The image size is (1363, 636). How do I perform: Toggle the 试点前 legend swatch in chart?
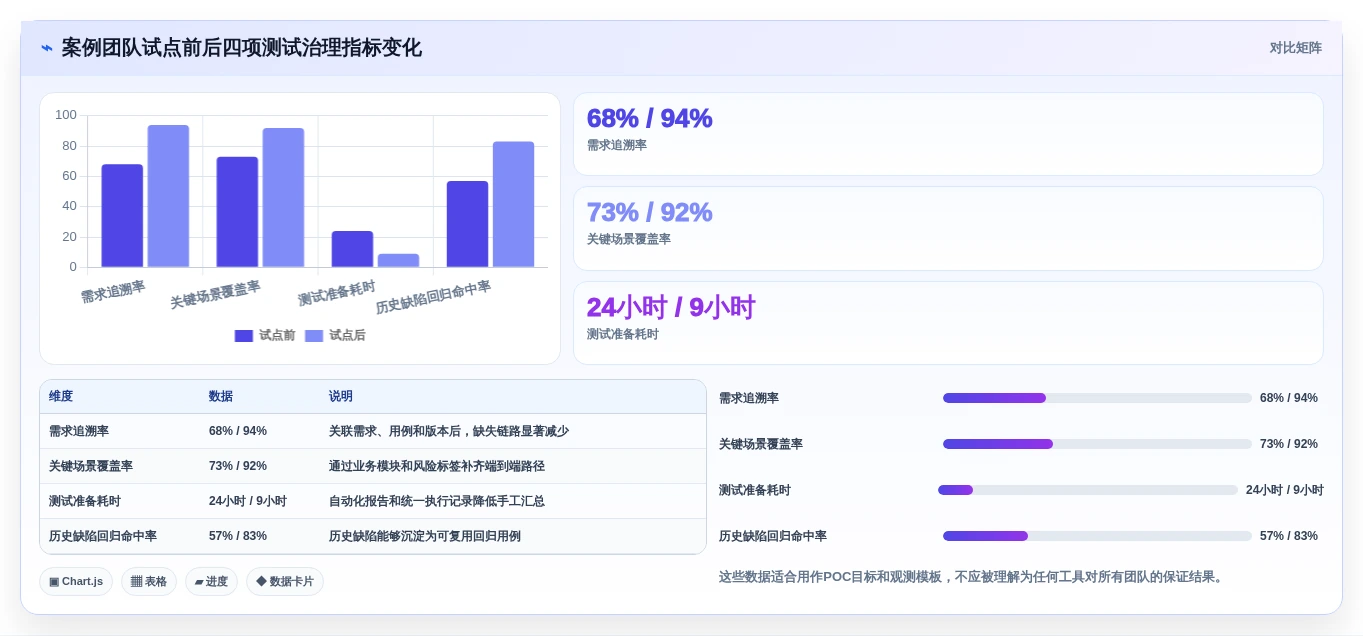coord(244,336)
